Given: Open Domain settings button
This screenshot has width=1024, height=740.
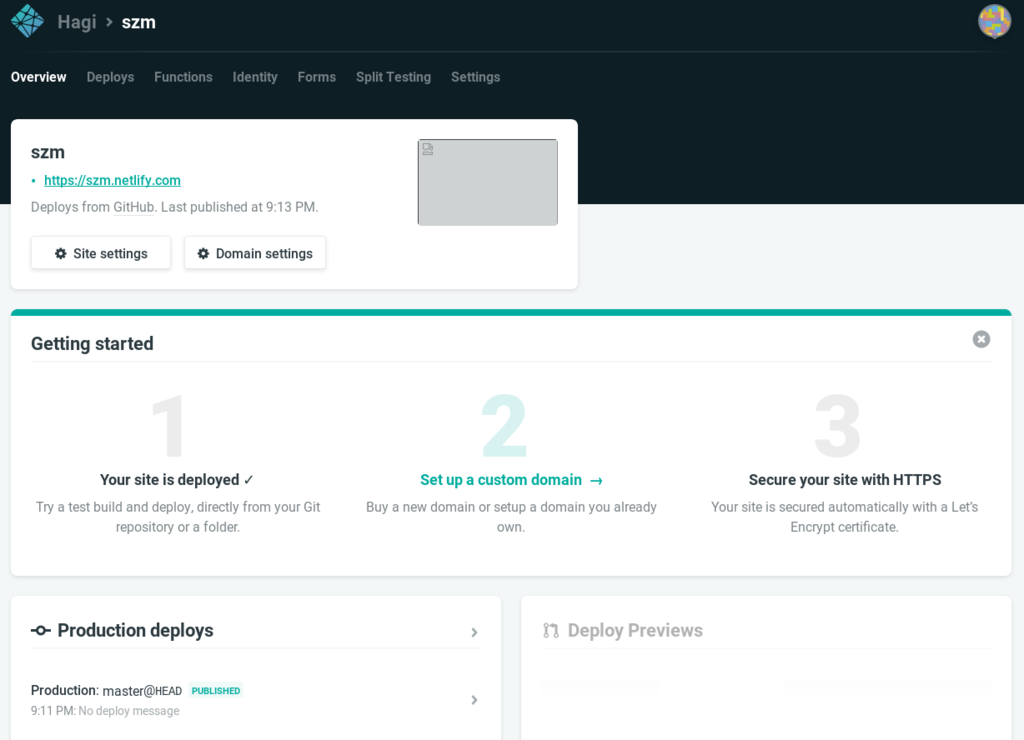Looking at the screenshot, I should [x=255, y=253].
